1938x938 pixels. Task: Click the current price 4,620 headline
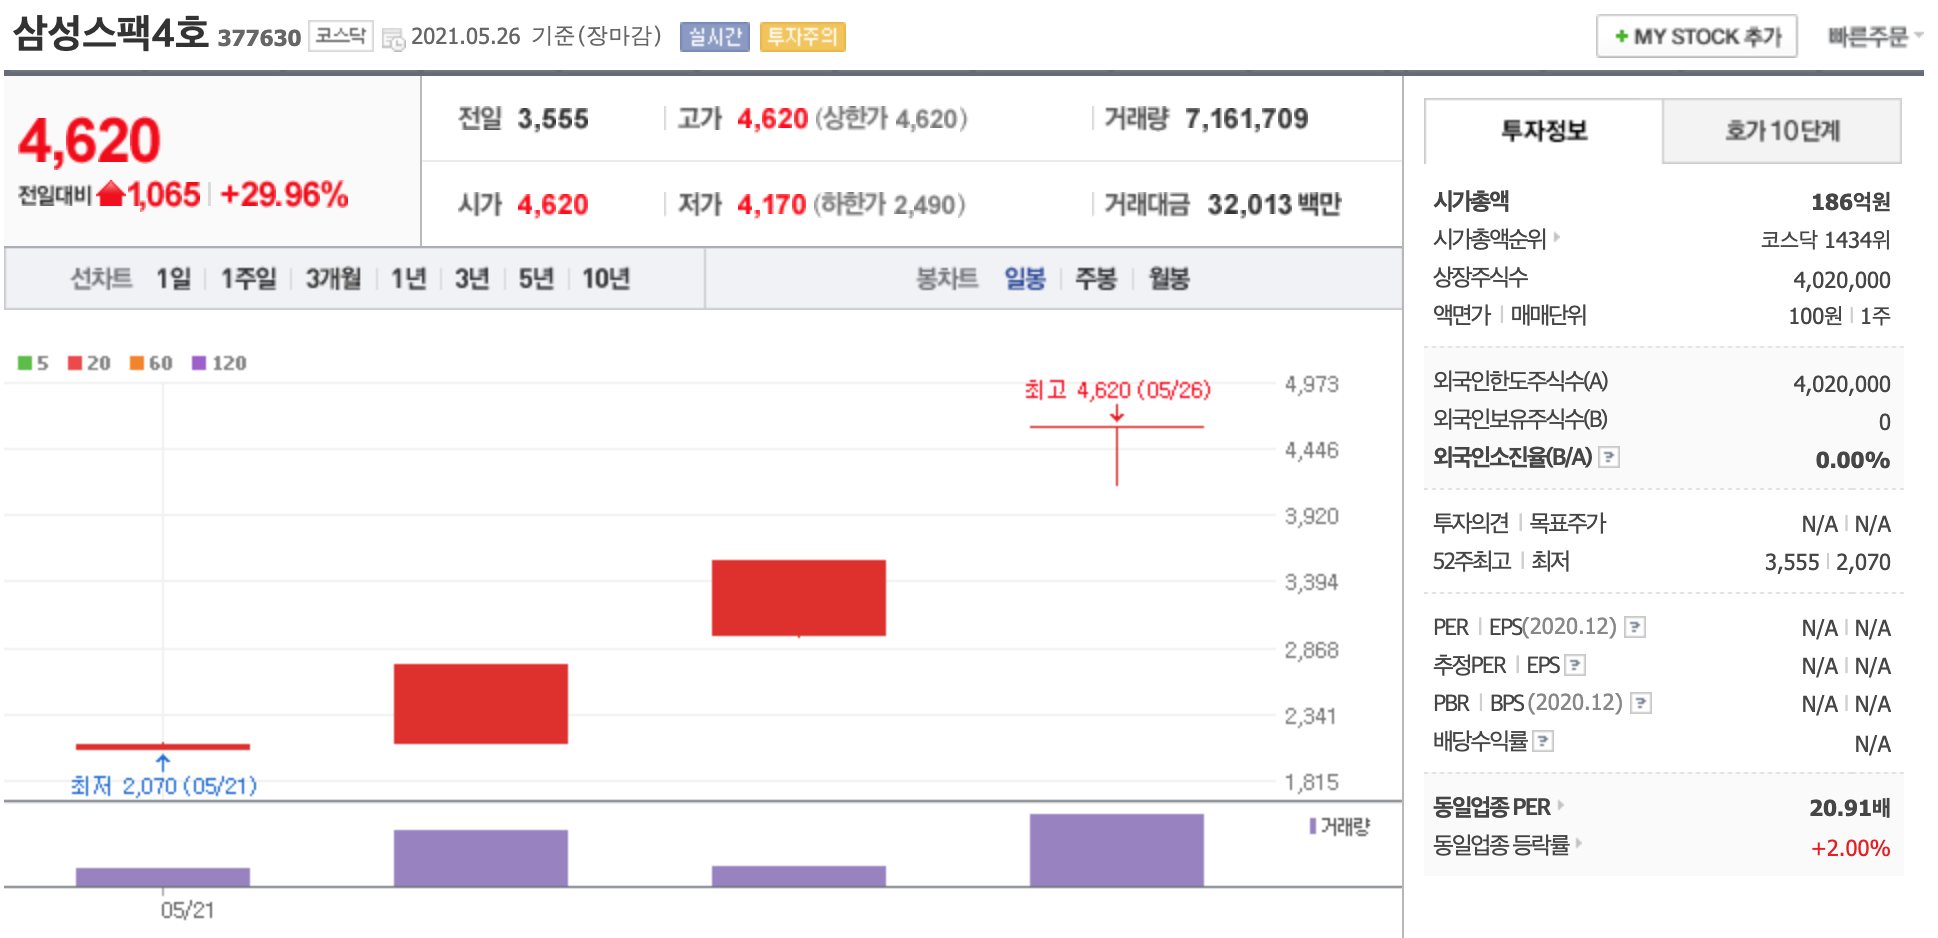(x=89, y=140)
